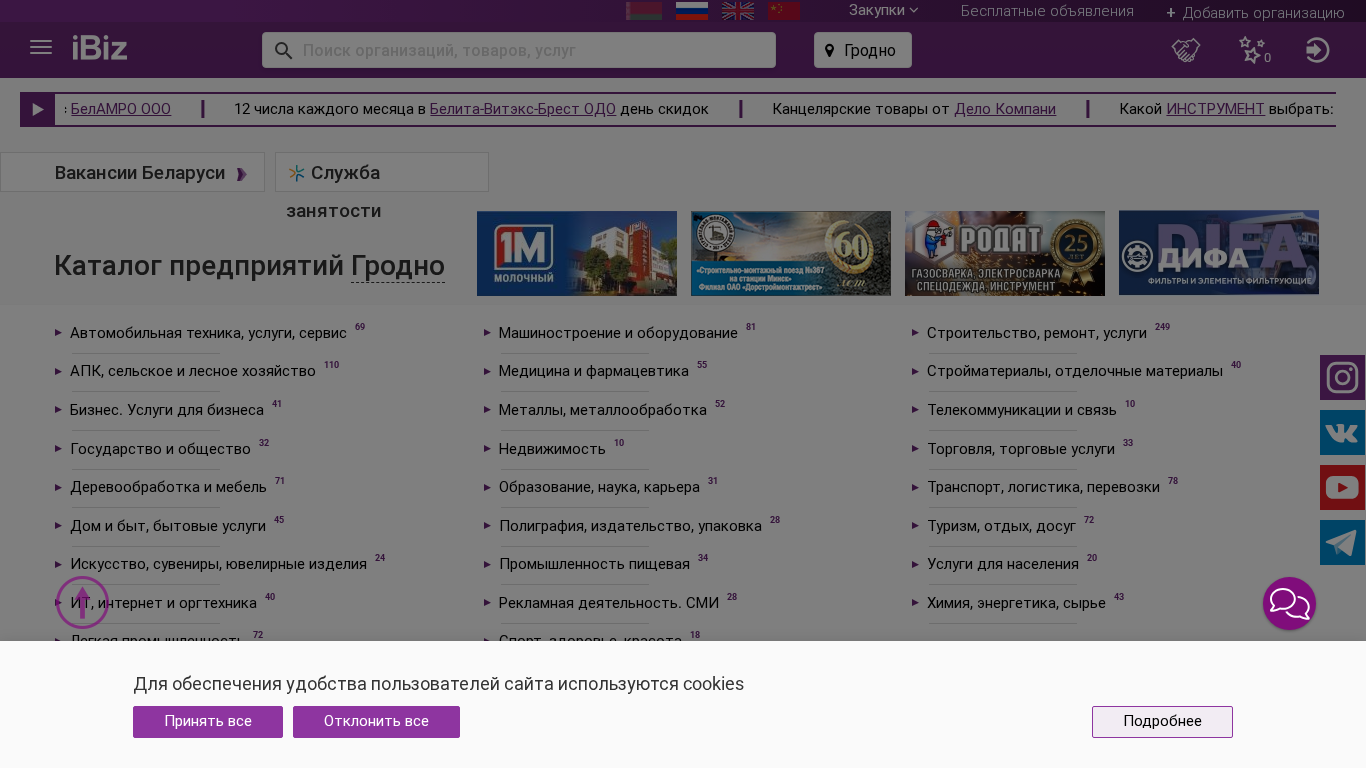This screenshot has width=1366, height=768.
Task: Open Торговля, торговые услуги category
Action: pyautogui.click(x=1021, y=449)
